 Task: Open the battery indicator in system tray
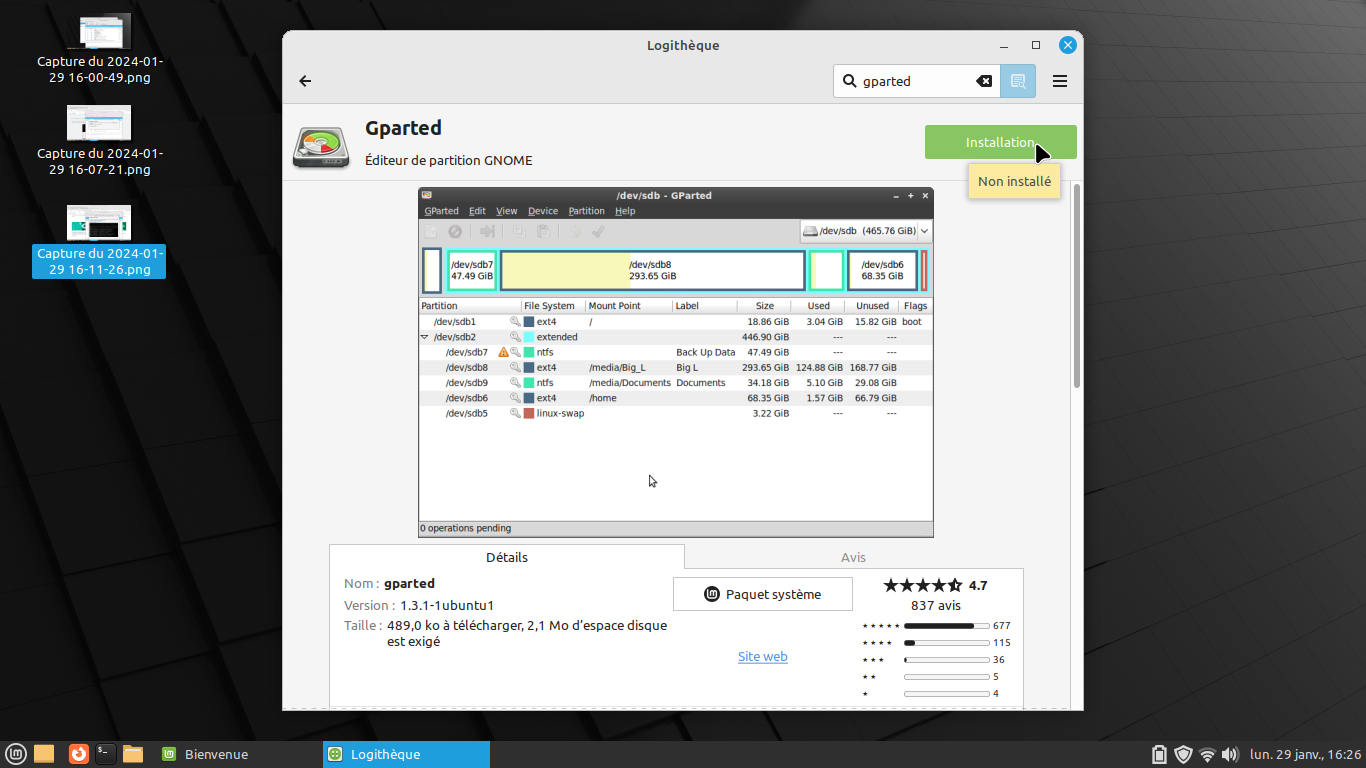[x=1160, y=754]
